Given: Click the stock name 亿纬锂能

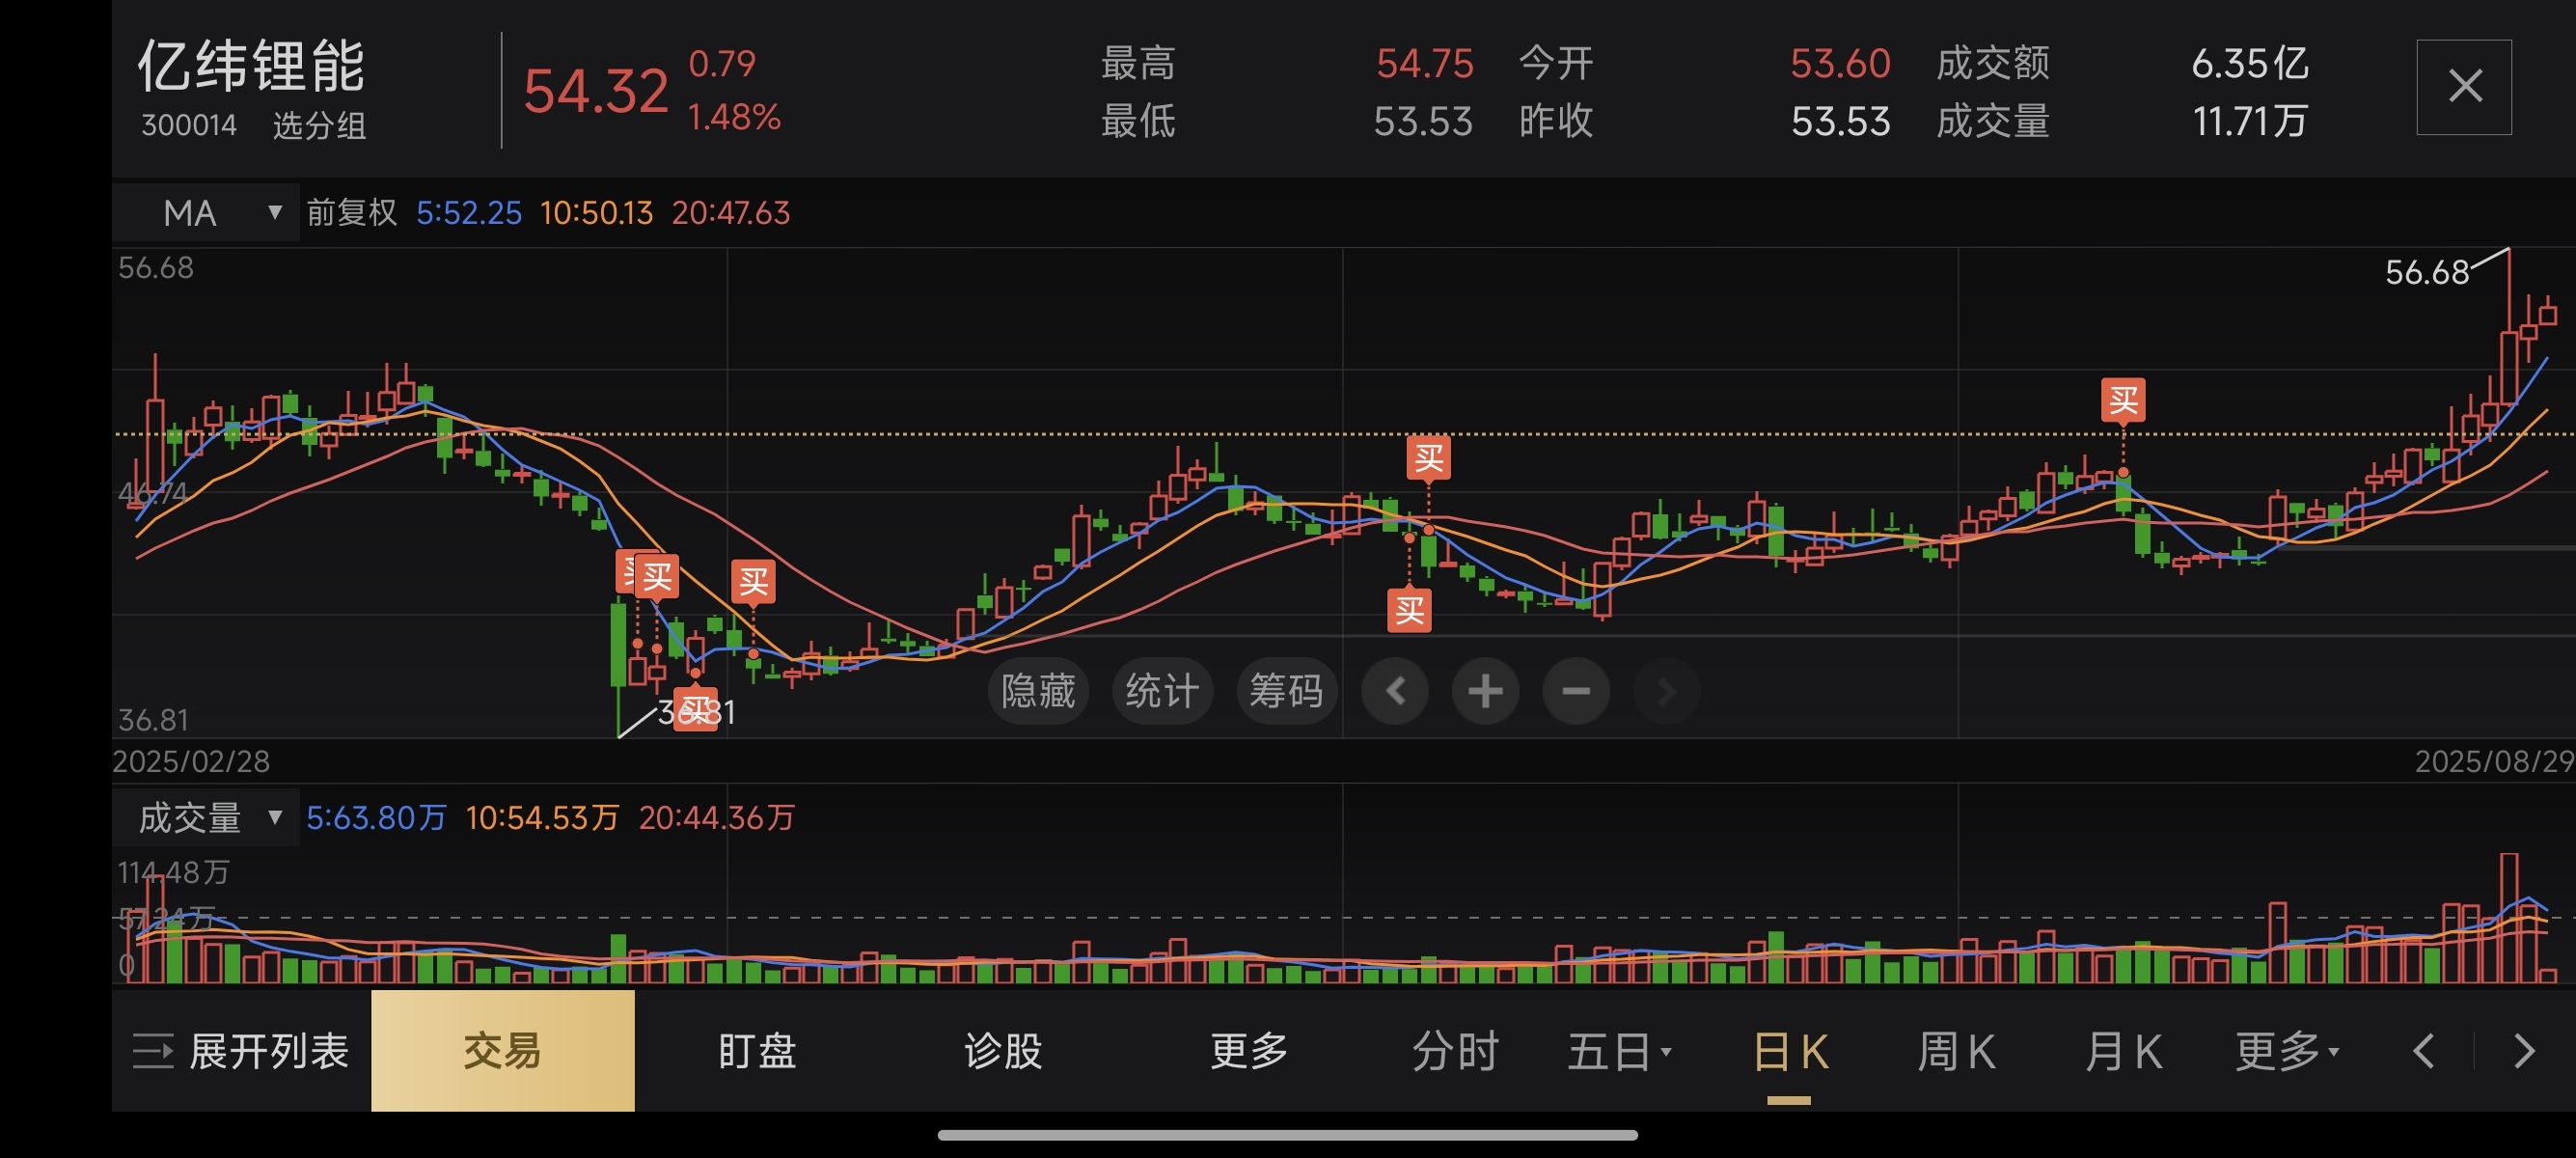Looking at the screenshot, I should click(x=251, y=66).
